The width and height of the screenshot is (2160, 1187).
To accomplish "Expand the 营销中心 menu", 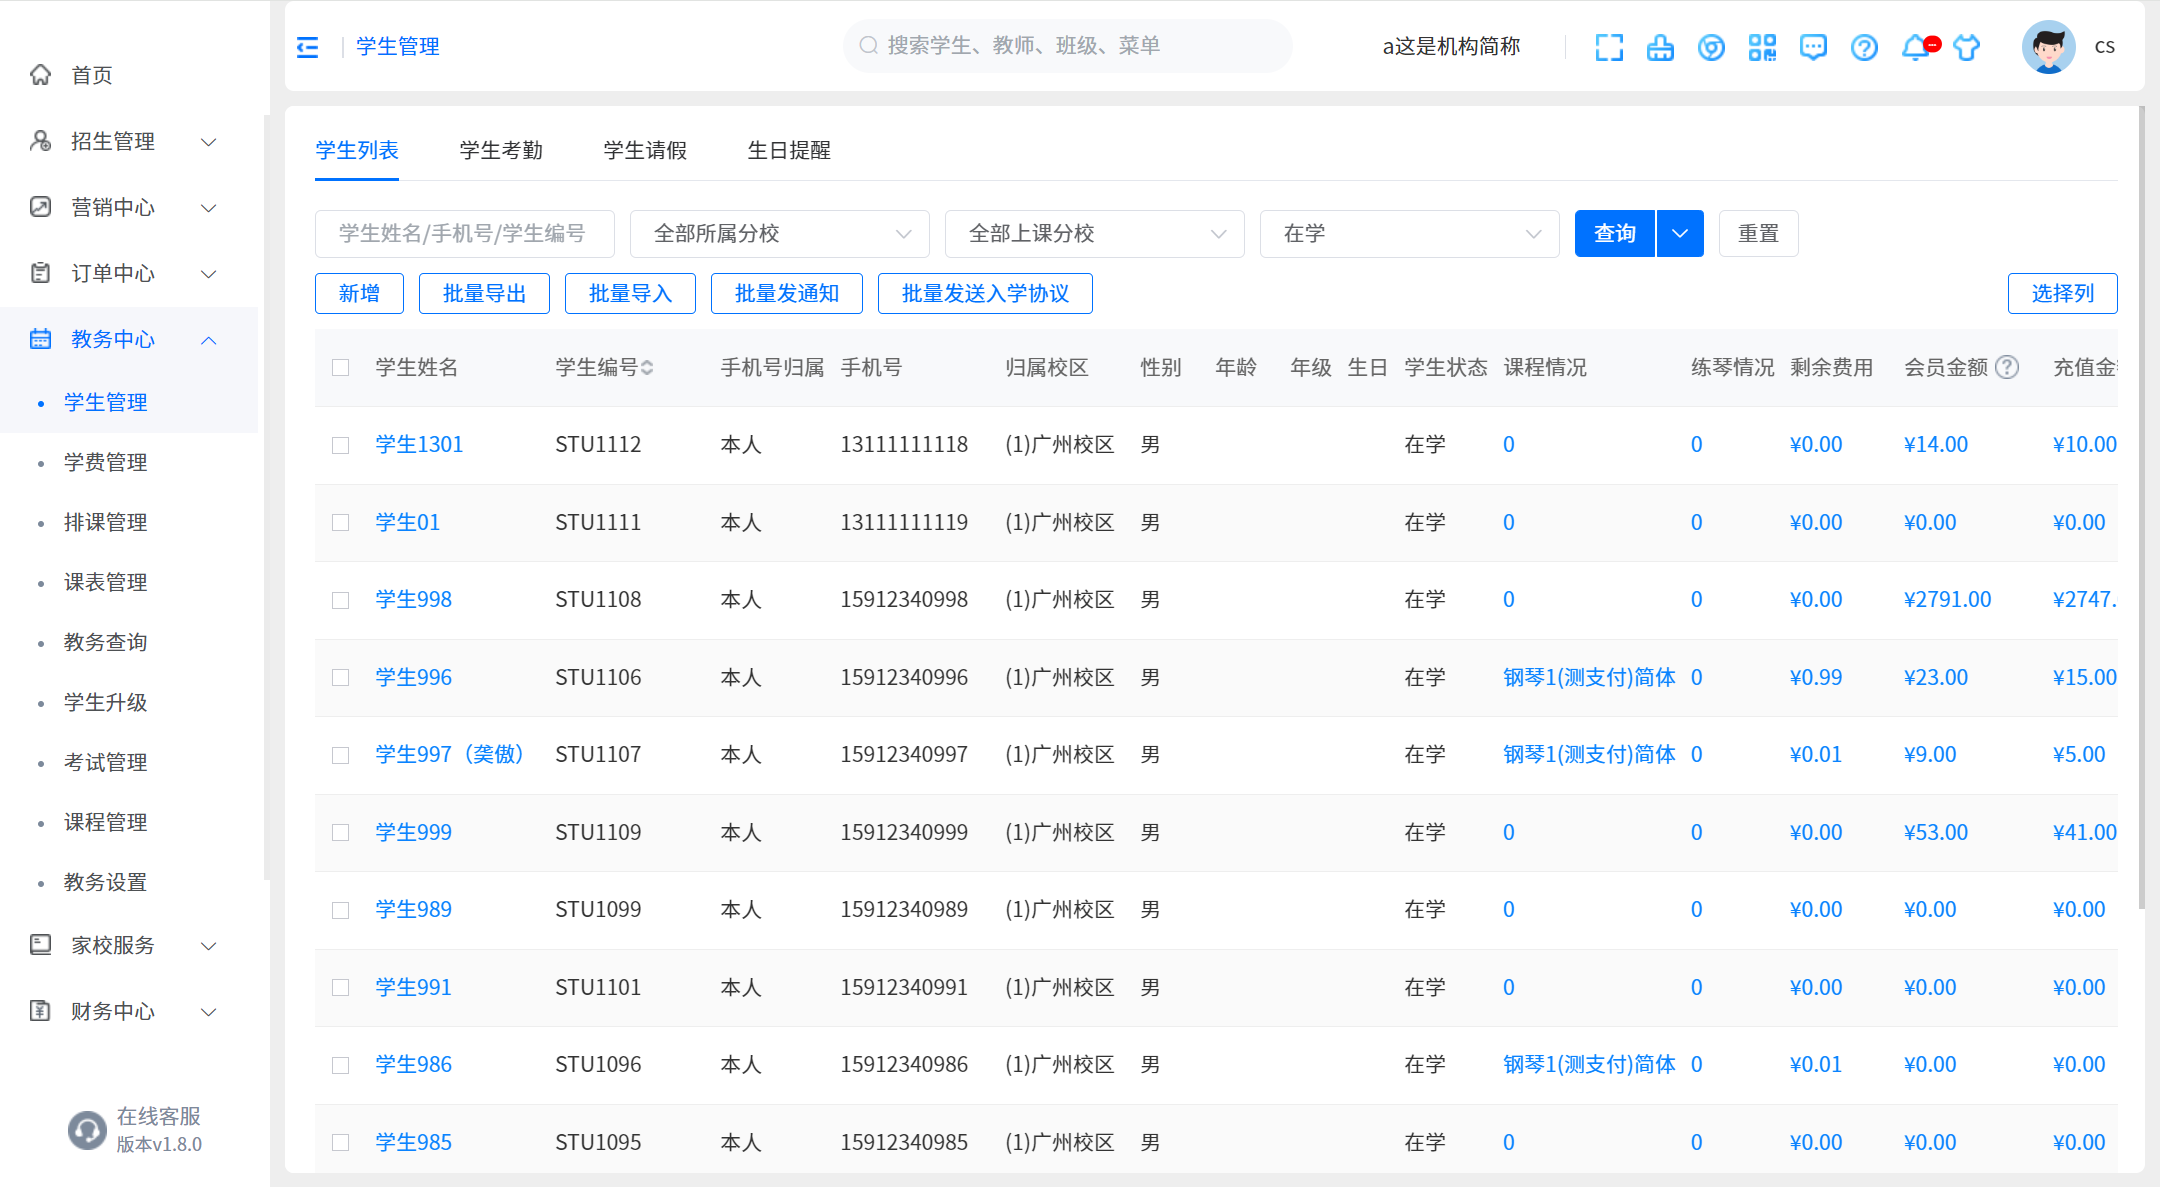I will [209, 208].
